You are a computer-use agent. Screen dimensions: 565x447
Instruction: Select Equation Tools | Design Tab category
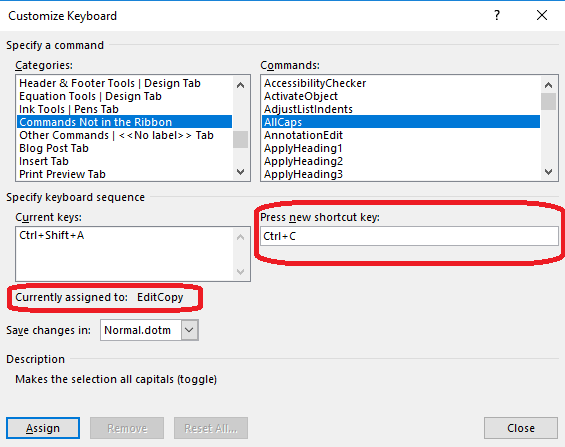pyautogui.click(x=124, y=96)
